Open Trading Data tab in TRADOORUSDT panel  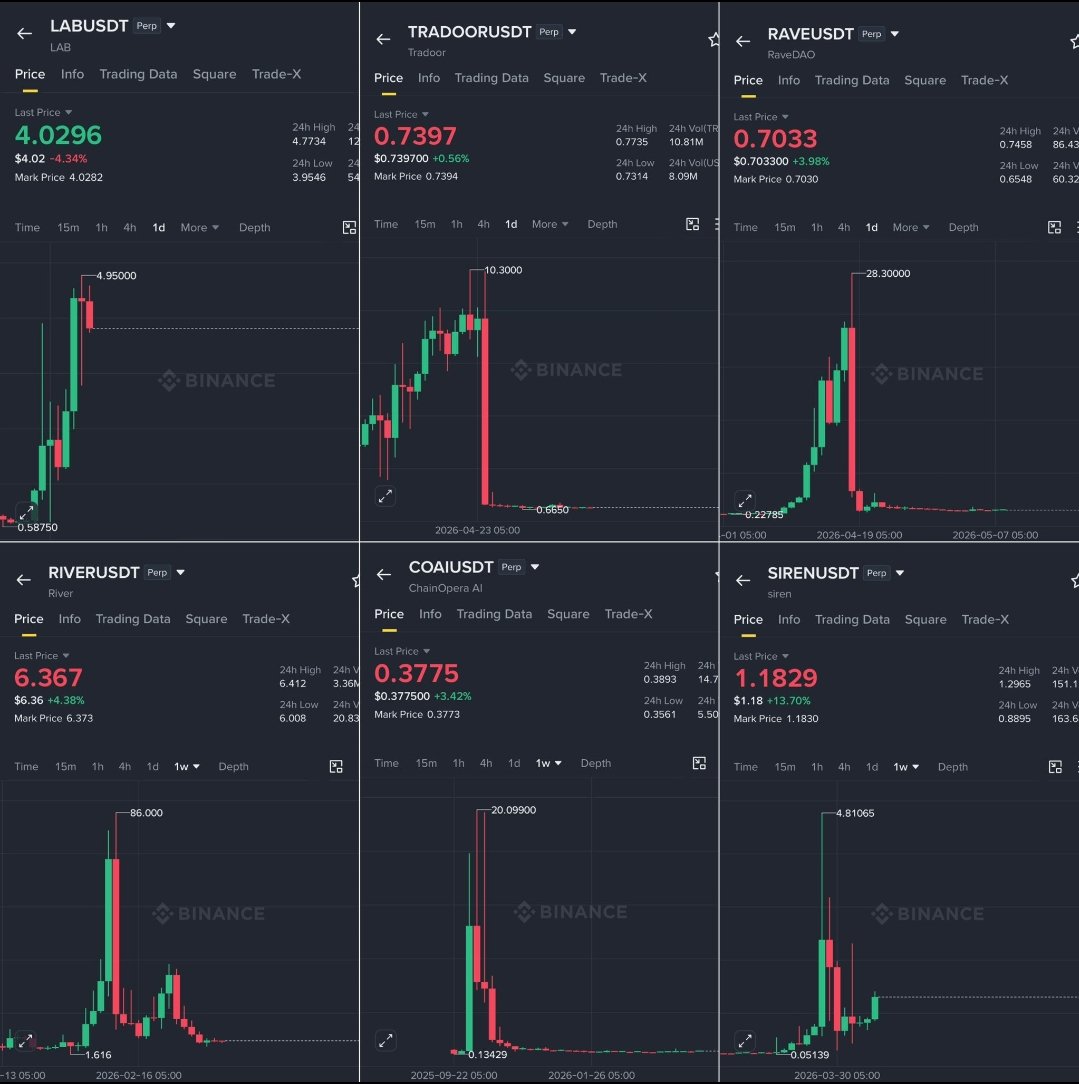tap(491, 78)
